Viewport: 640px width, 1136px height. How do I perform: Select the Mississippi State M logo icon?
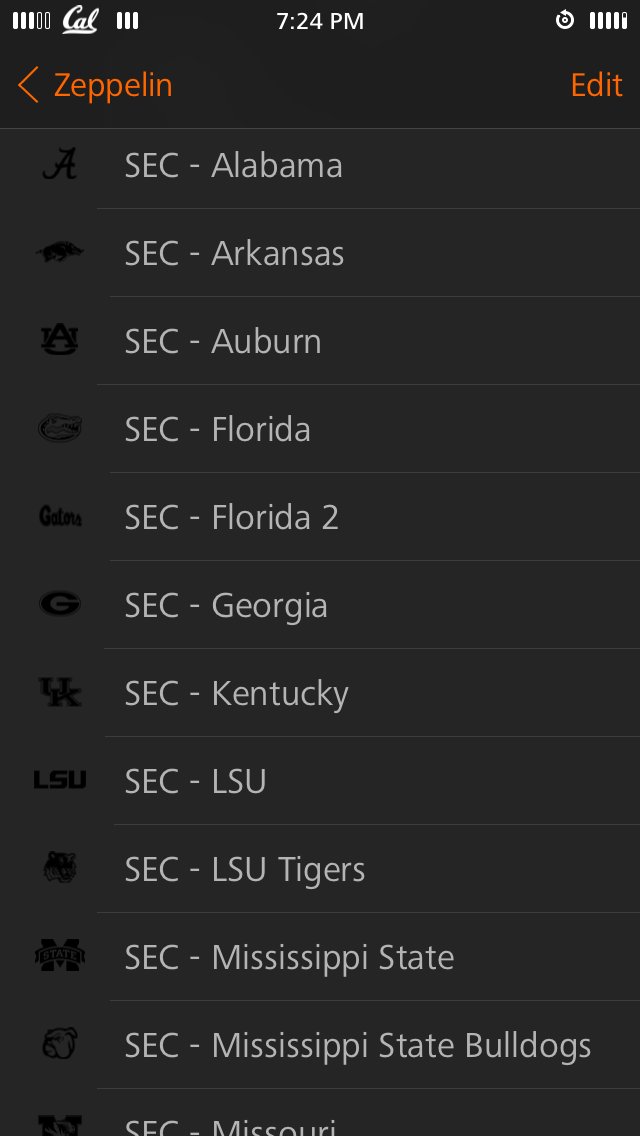point(60,956)
